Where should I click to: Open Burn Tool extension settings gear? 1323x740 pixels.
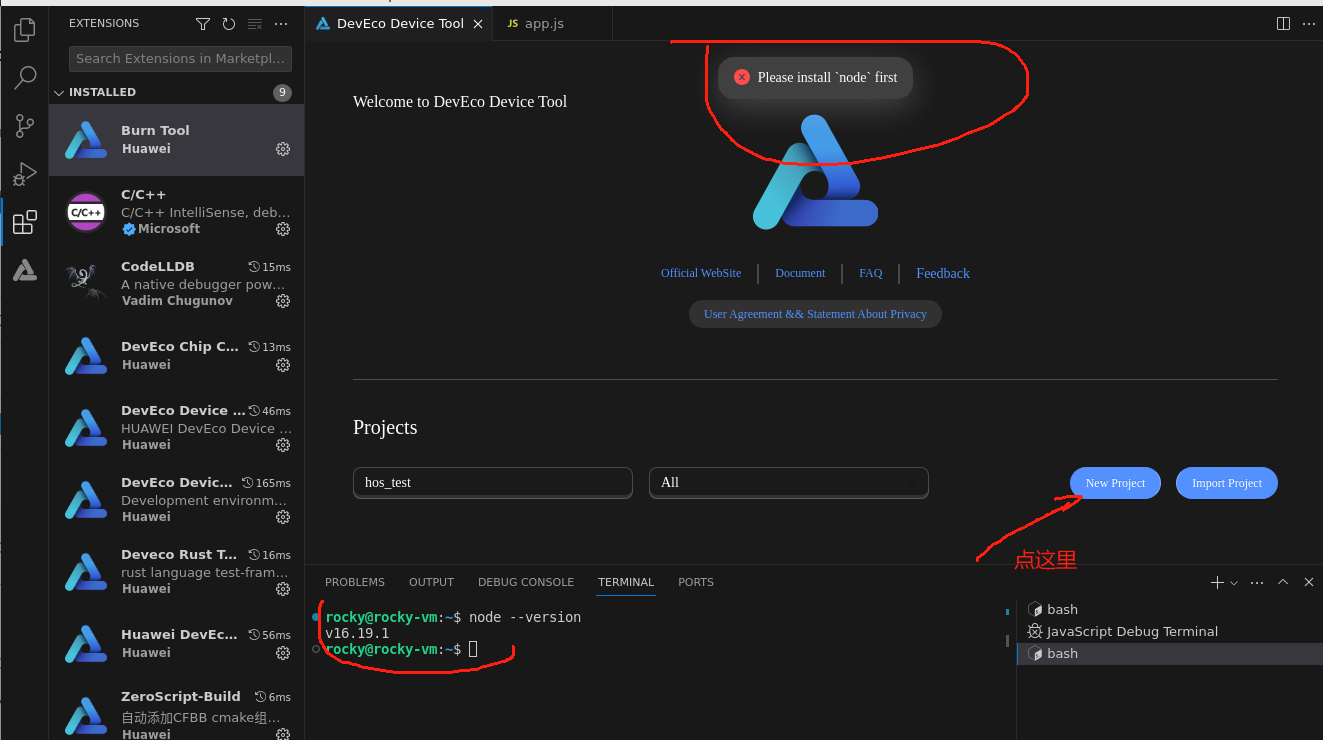(x=283, y=149)
